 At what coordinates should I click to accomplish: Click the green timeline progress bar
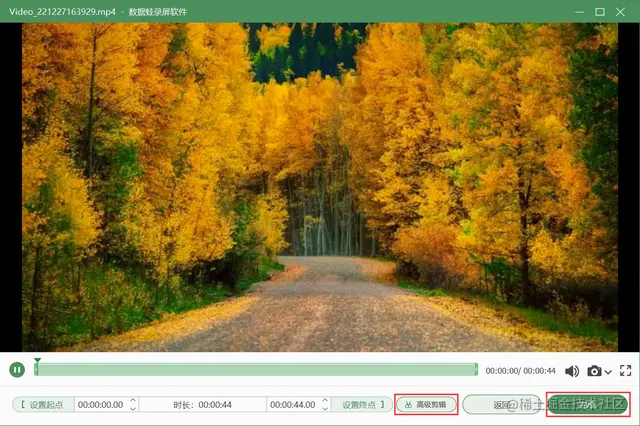[256, 370]
